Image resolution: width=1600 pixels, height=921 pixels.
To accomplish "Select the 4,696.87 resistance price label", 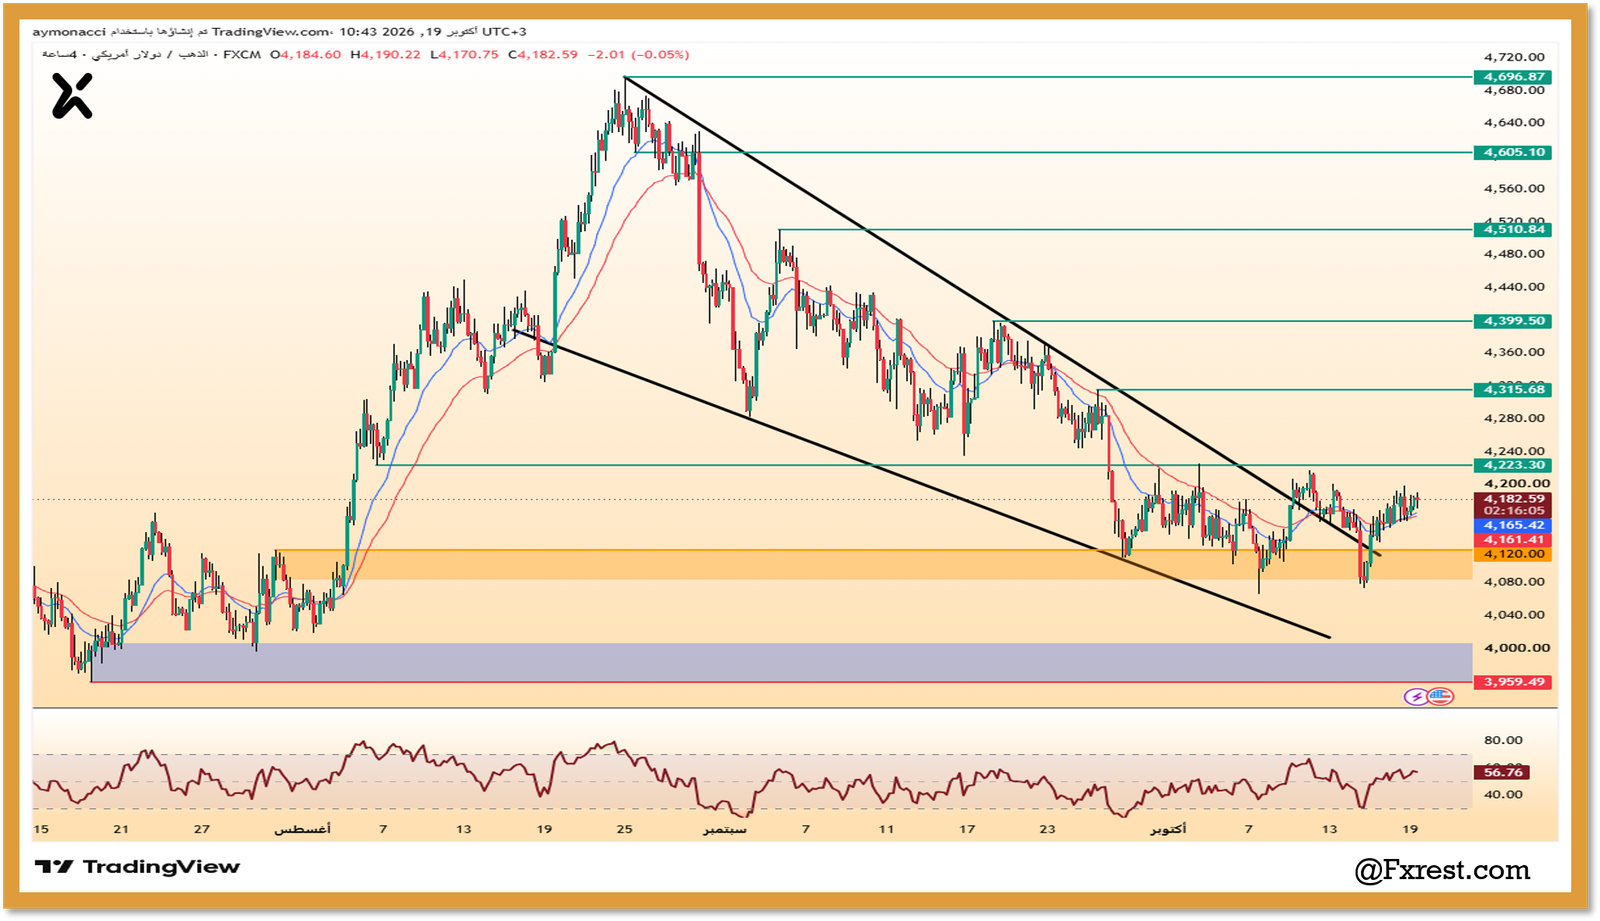I will (x=1512, y=77).
